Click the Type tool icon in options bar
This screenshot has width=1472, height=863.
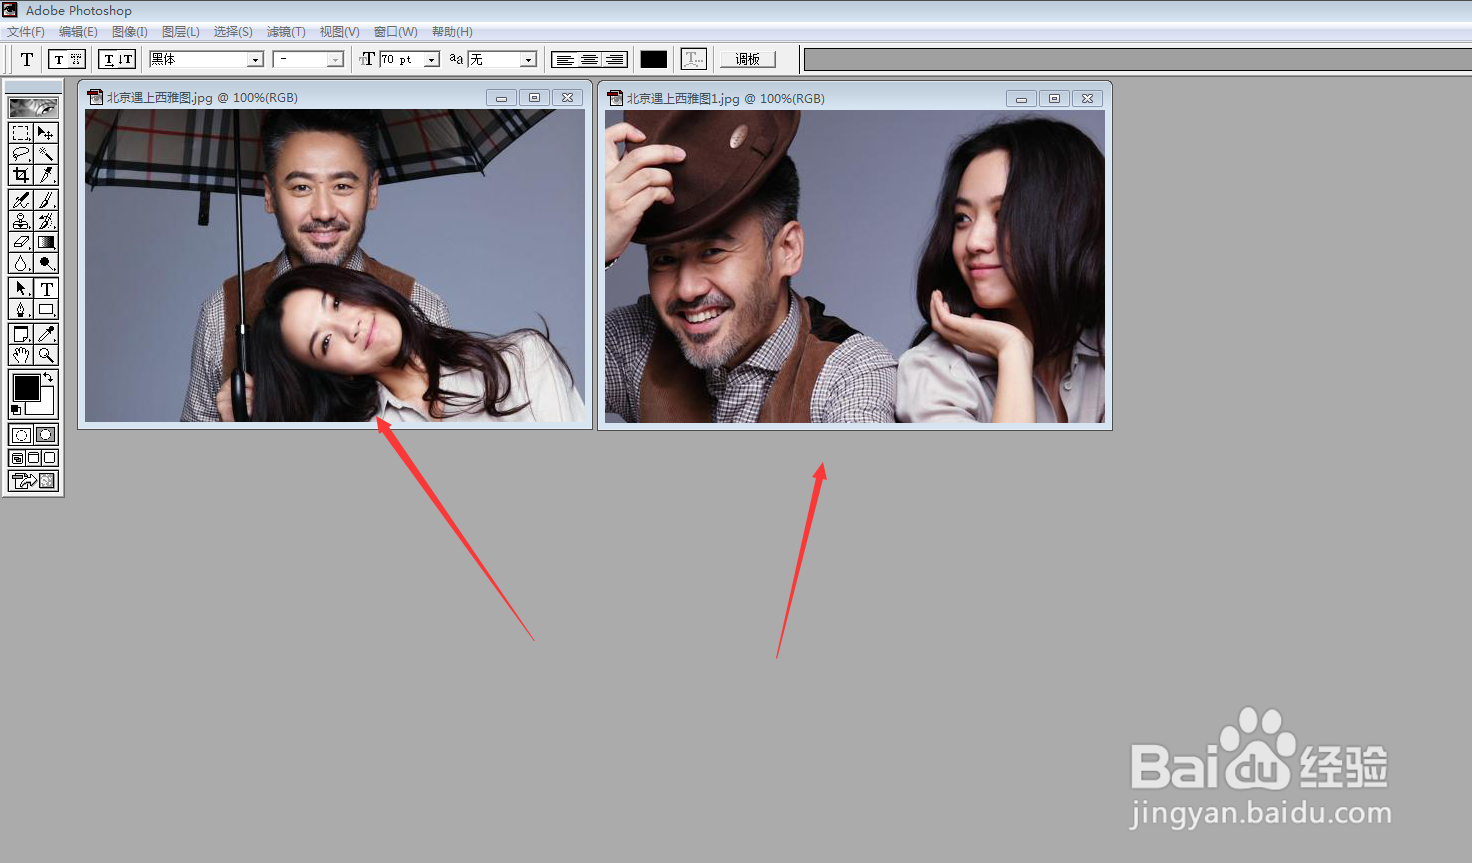(x=27, y=59)
